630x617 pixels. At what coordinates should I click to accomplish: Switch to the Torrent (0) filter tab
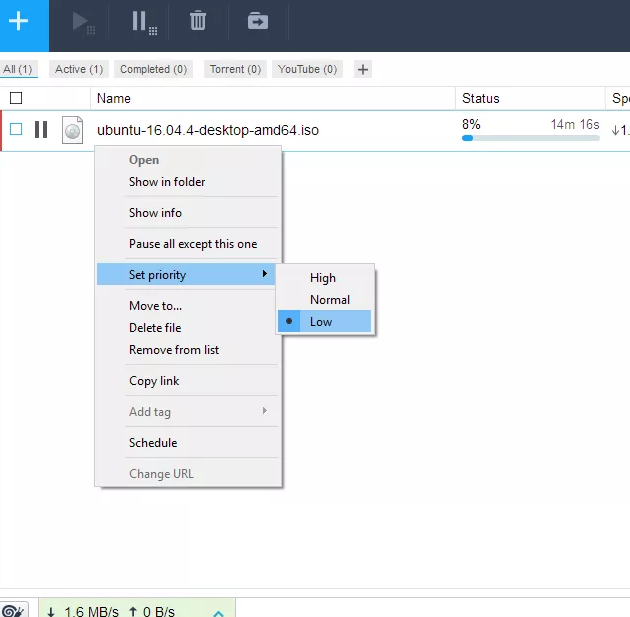coord(234,69)
